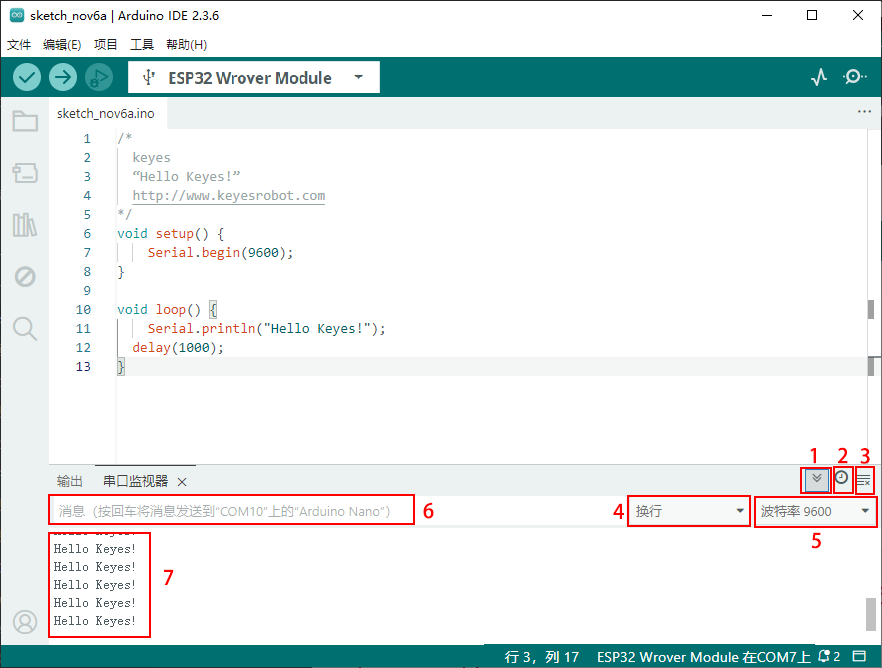Open the line ending 换行 dropdown
The height and width of the screenshot is (668, 882).
[689, 511]
